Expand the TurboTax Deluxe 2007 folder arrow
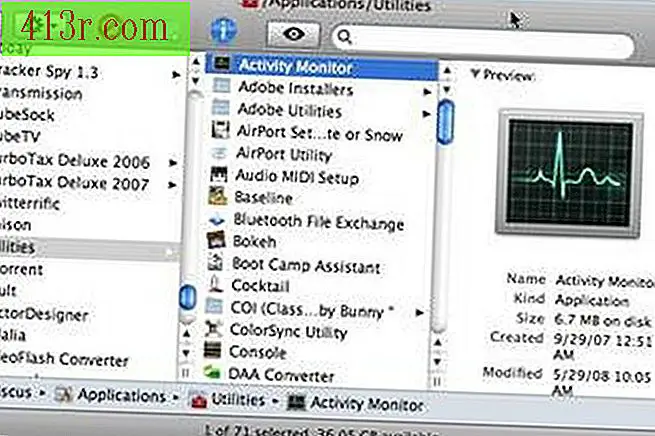 [x=172, y=184]
